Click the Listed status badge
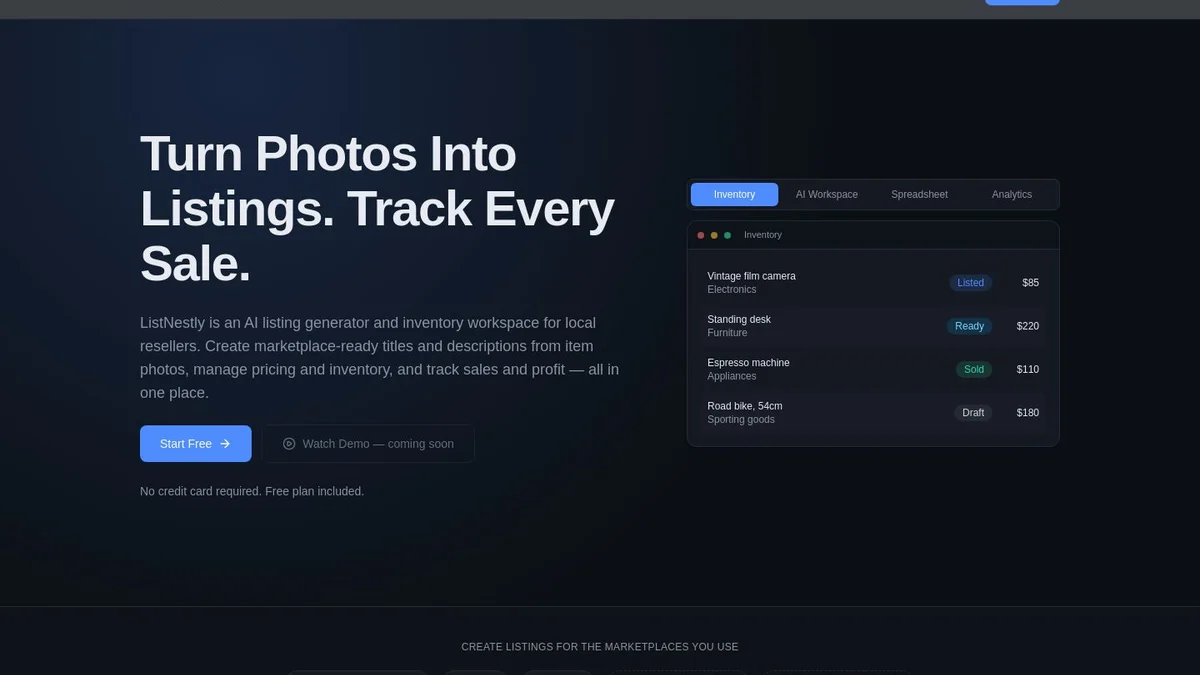Screen dimensions: 1200x675 [x=971, y=283]
